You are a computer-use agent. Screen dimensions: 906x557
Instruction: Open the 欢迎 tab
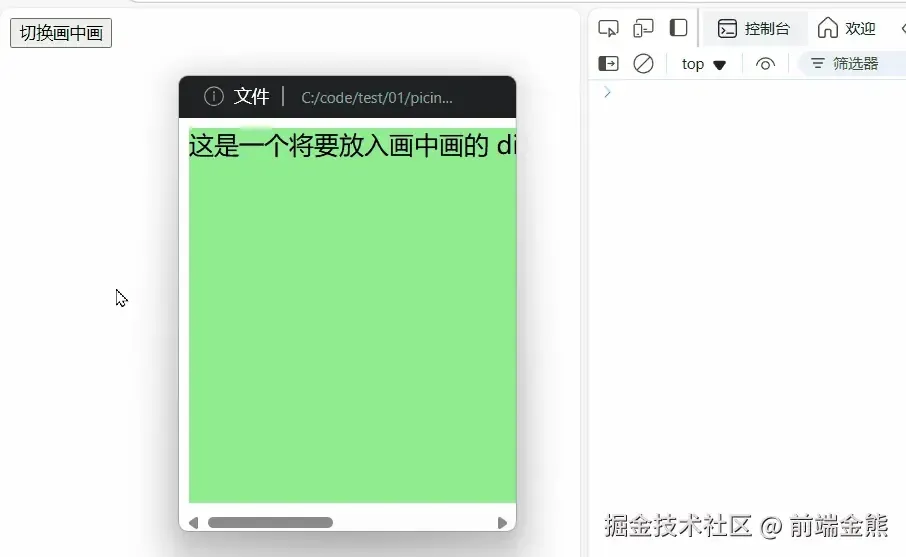point(847,28)
